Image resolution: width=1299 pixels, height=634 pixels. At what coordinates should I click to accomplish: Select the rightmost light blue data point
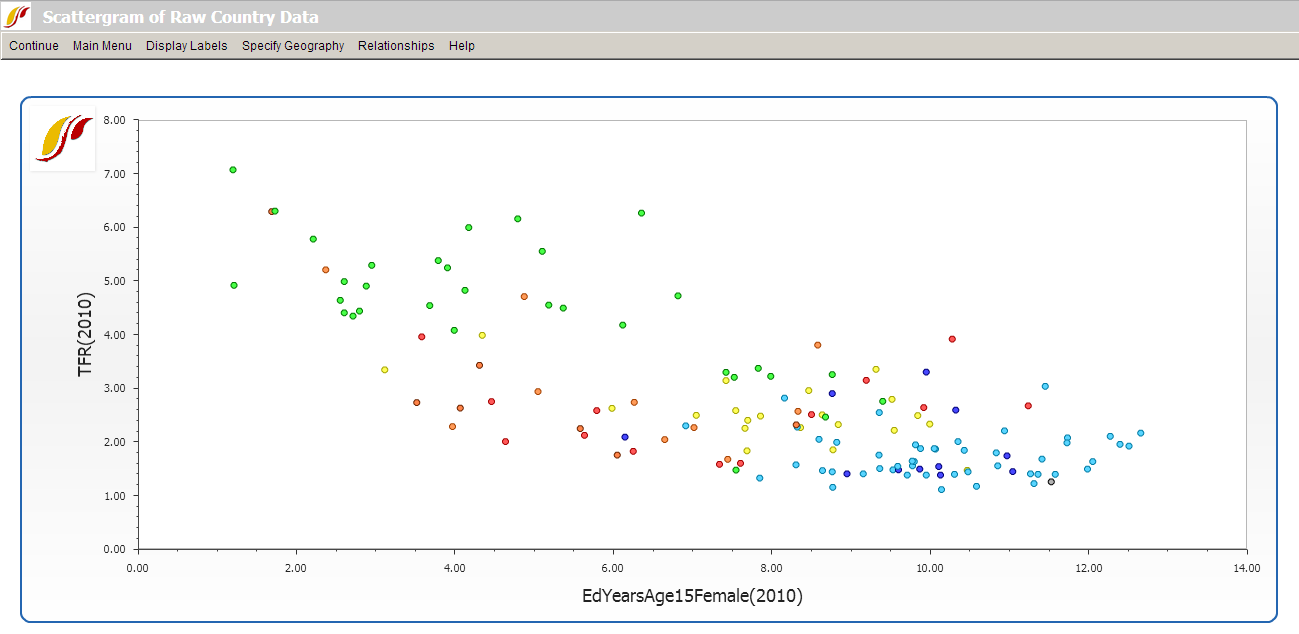[1140, 433]
